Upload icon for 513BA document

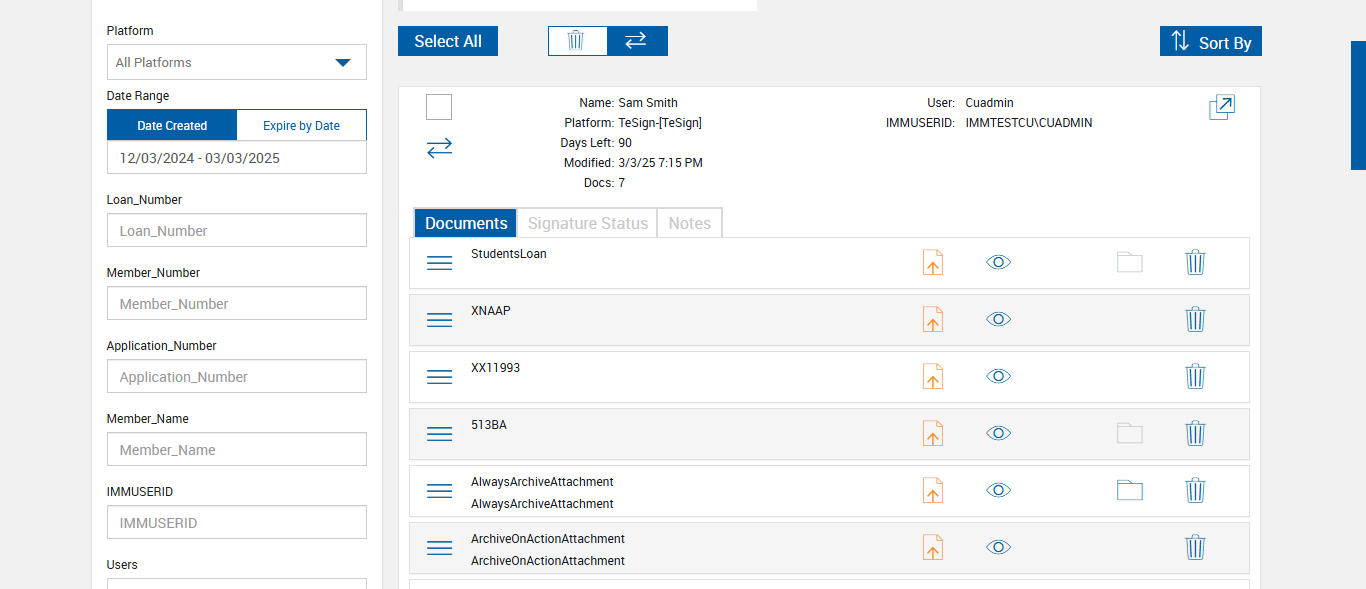pos(932,434)
